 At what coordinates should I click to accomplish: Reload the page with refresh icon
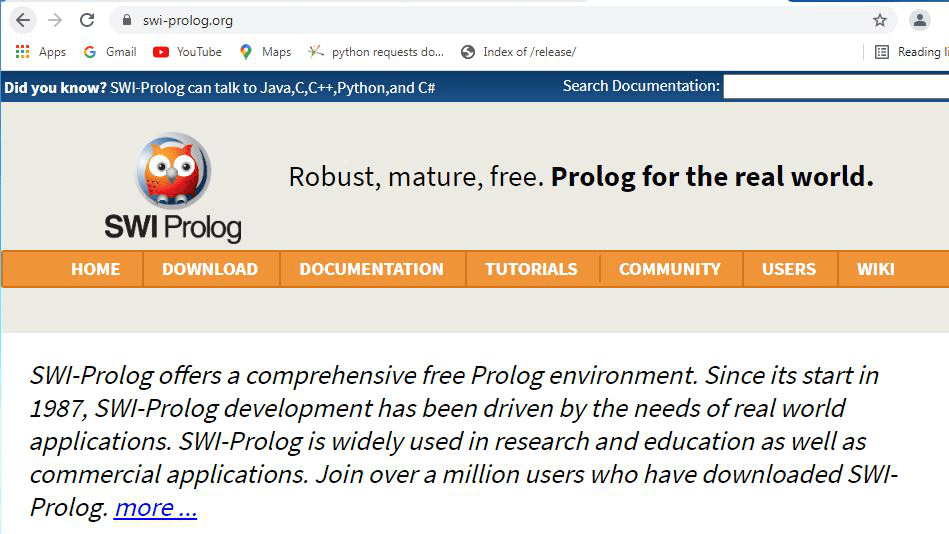pyautogui.click(x=87, y=20)
